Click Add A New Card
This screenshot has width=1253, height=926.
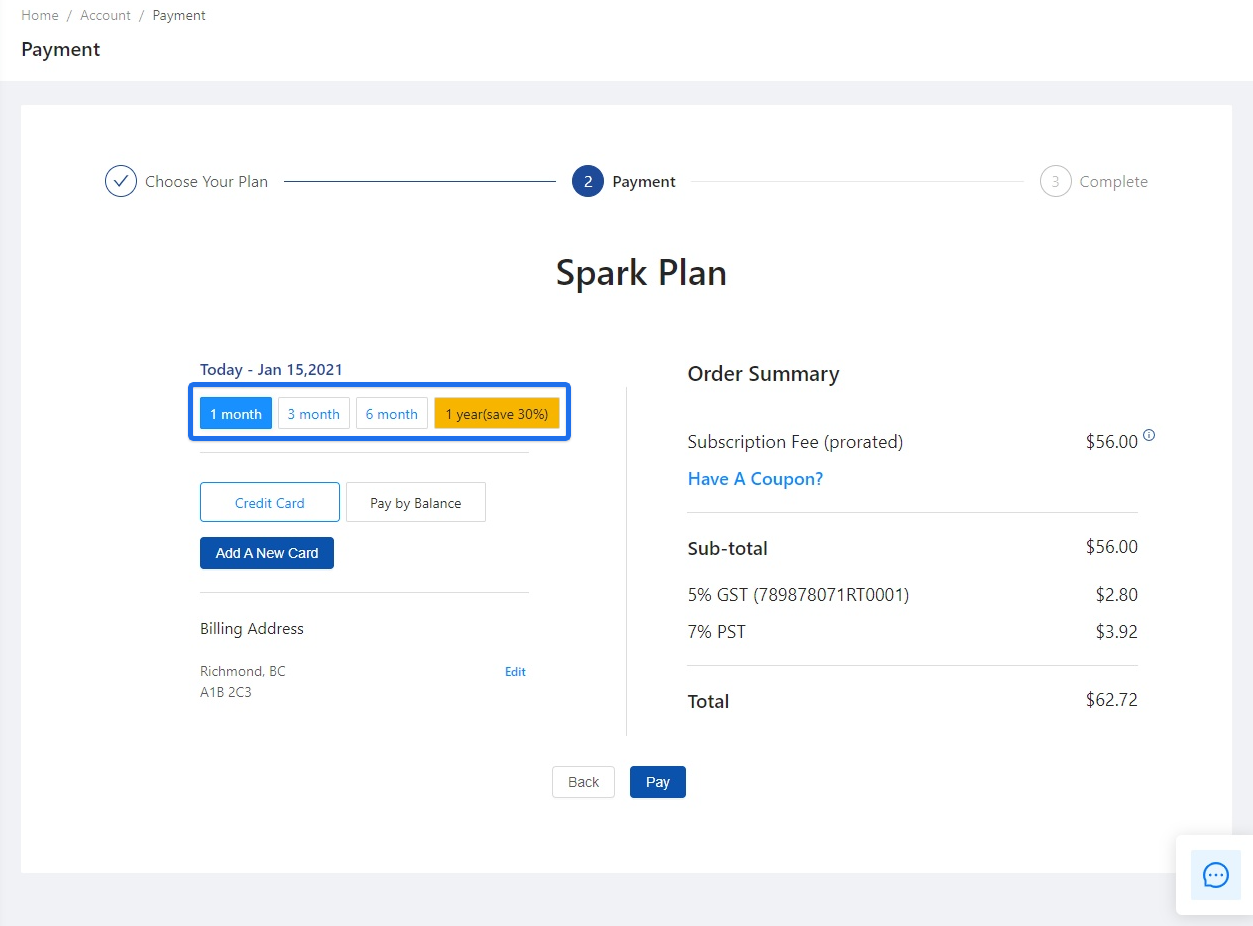266,553
